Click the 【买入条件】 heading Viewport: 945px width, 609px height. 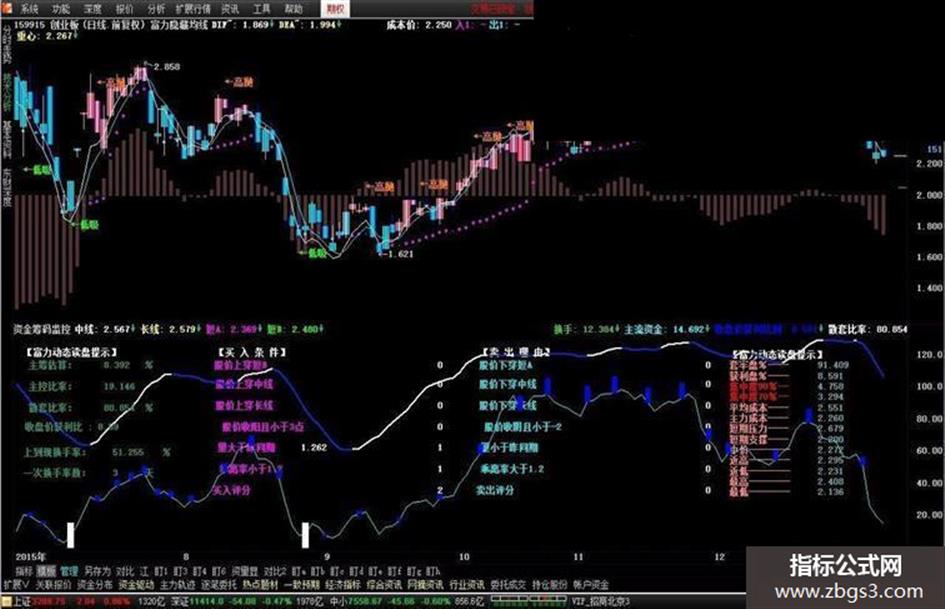pos(251,352)
